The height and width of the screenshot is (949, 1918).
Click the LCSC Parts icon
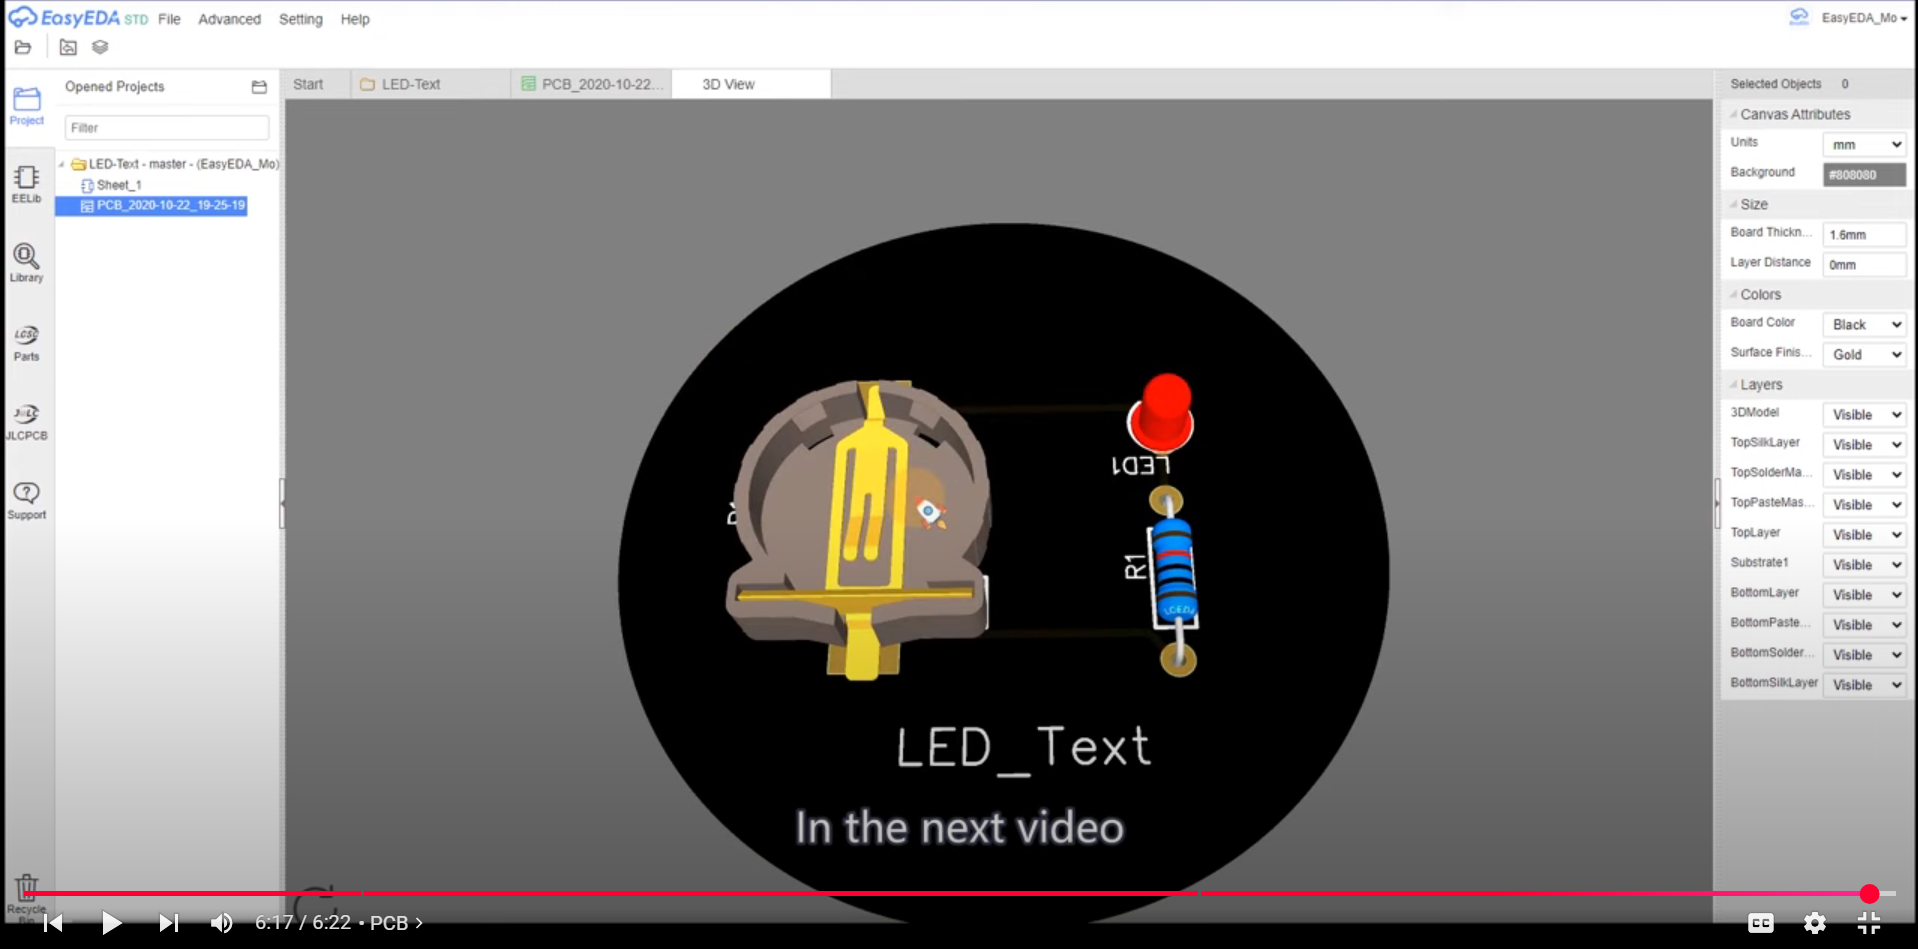pyautogui.click(x=26, y=341)
